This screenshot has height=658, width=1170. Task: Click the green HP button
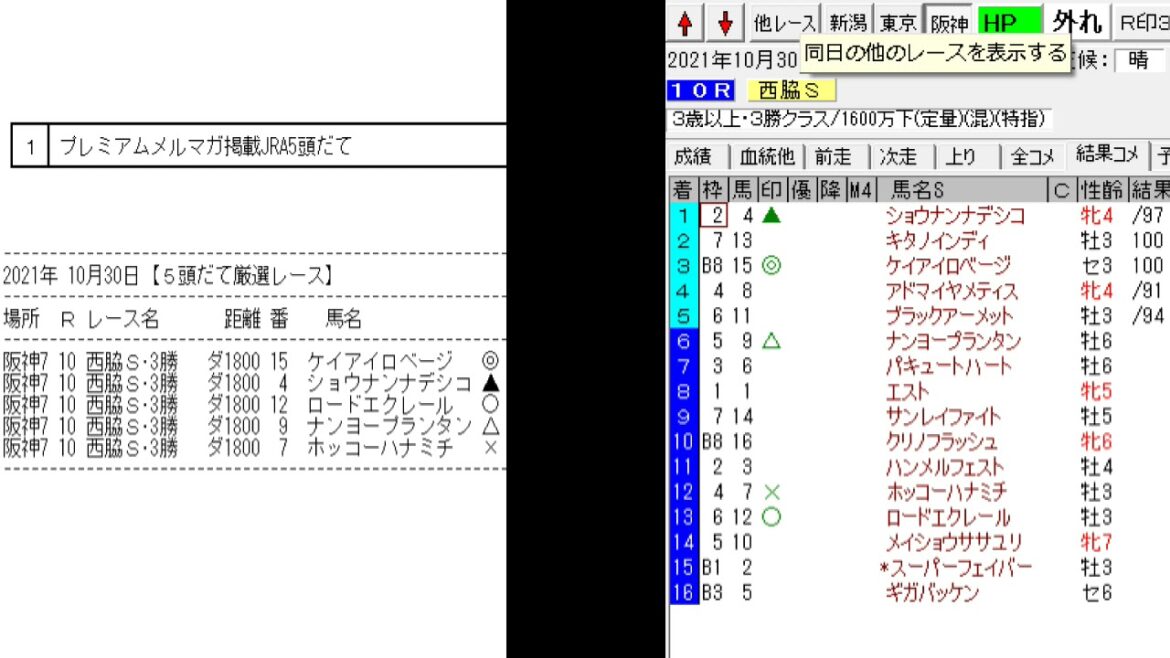click(x=1009, y=20)
